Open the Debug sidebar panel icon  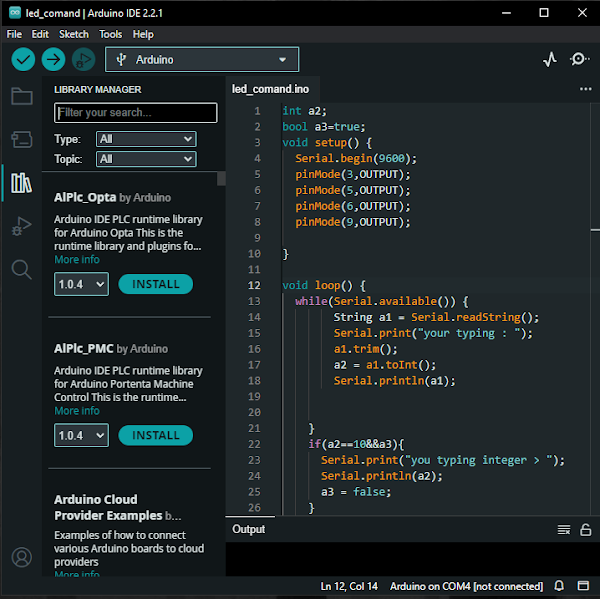coord(21,226)
